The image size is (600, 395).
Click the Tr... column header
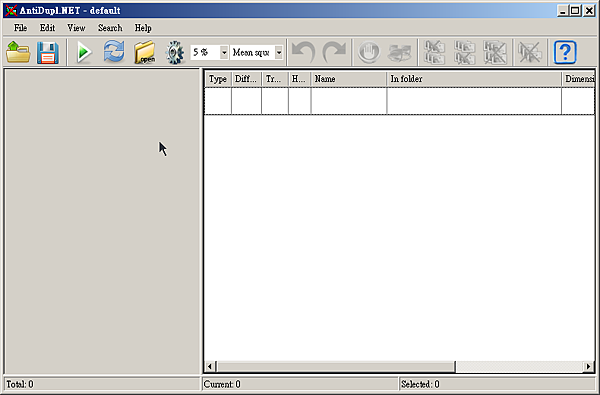pyautogui.click(x=275, y=79)
